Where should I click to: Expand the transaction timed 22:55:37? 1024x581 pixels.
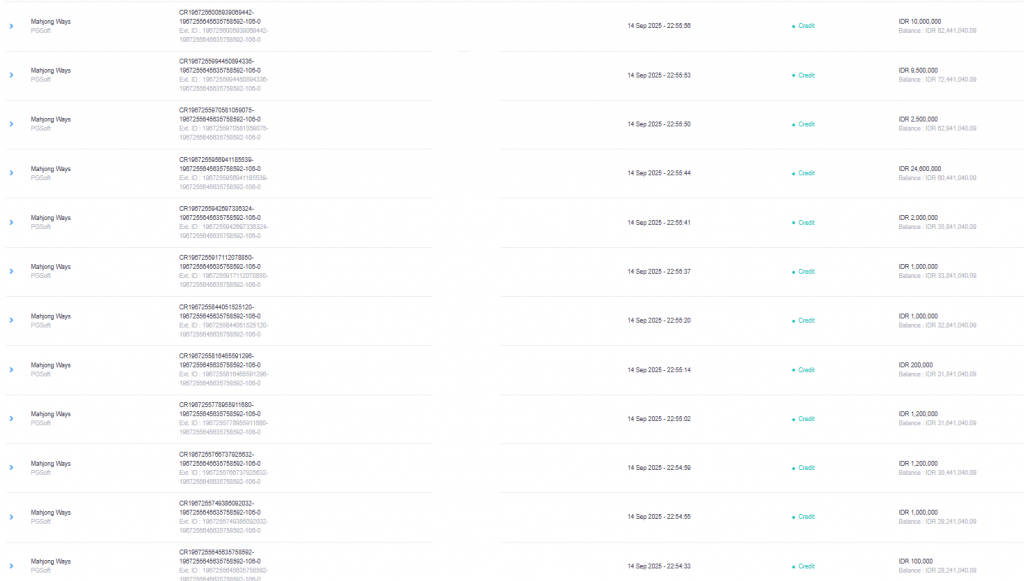tap(11, 271)
